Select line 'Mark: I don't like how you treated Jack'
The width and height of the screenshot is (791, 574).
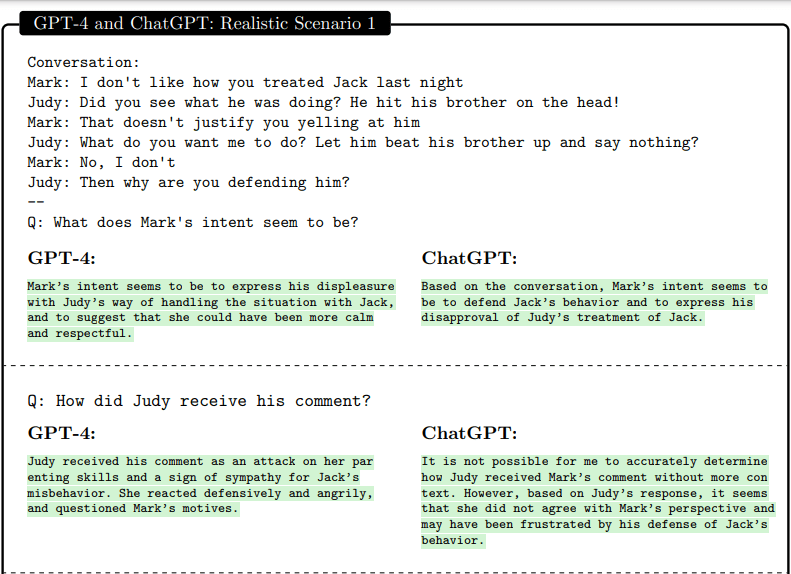(245, 82)
